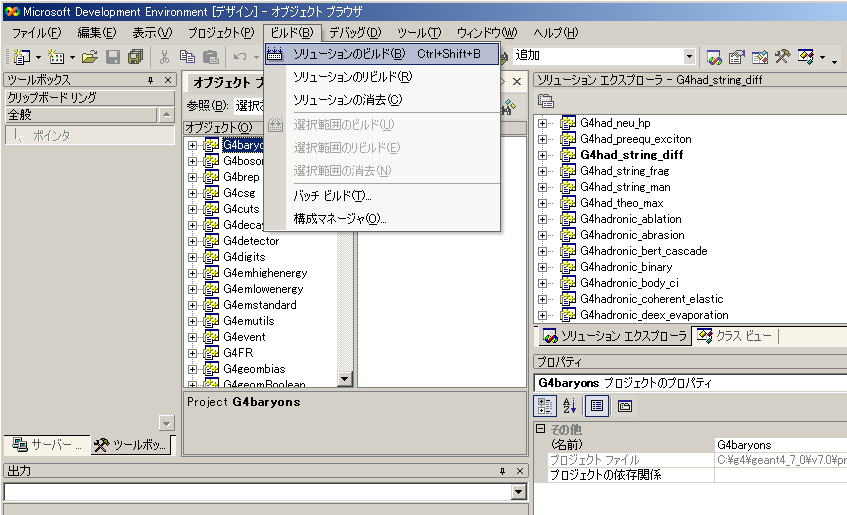Select Rebuild Solution menu entry
This screenshot has width=847, height=515.
click(382, 77)
